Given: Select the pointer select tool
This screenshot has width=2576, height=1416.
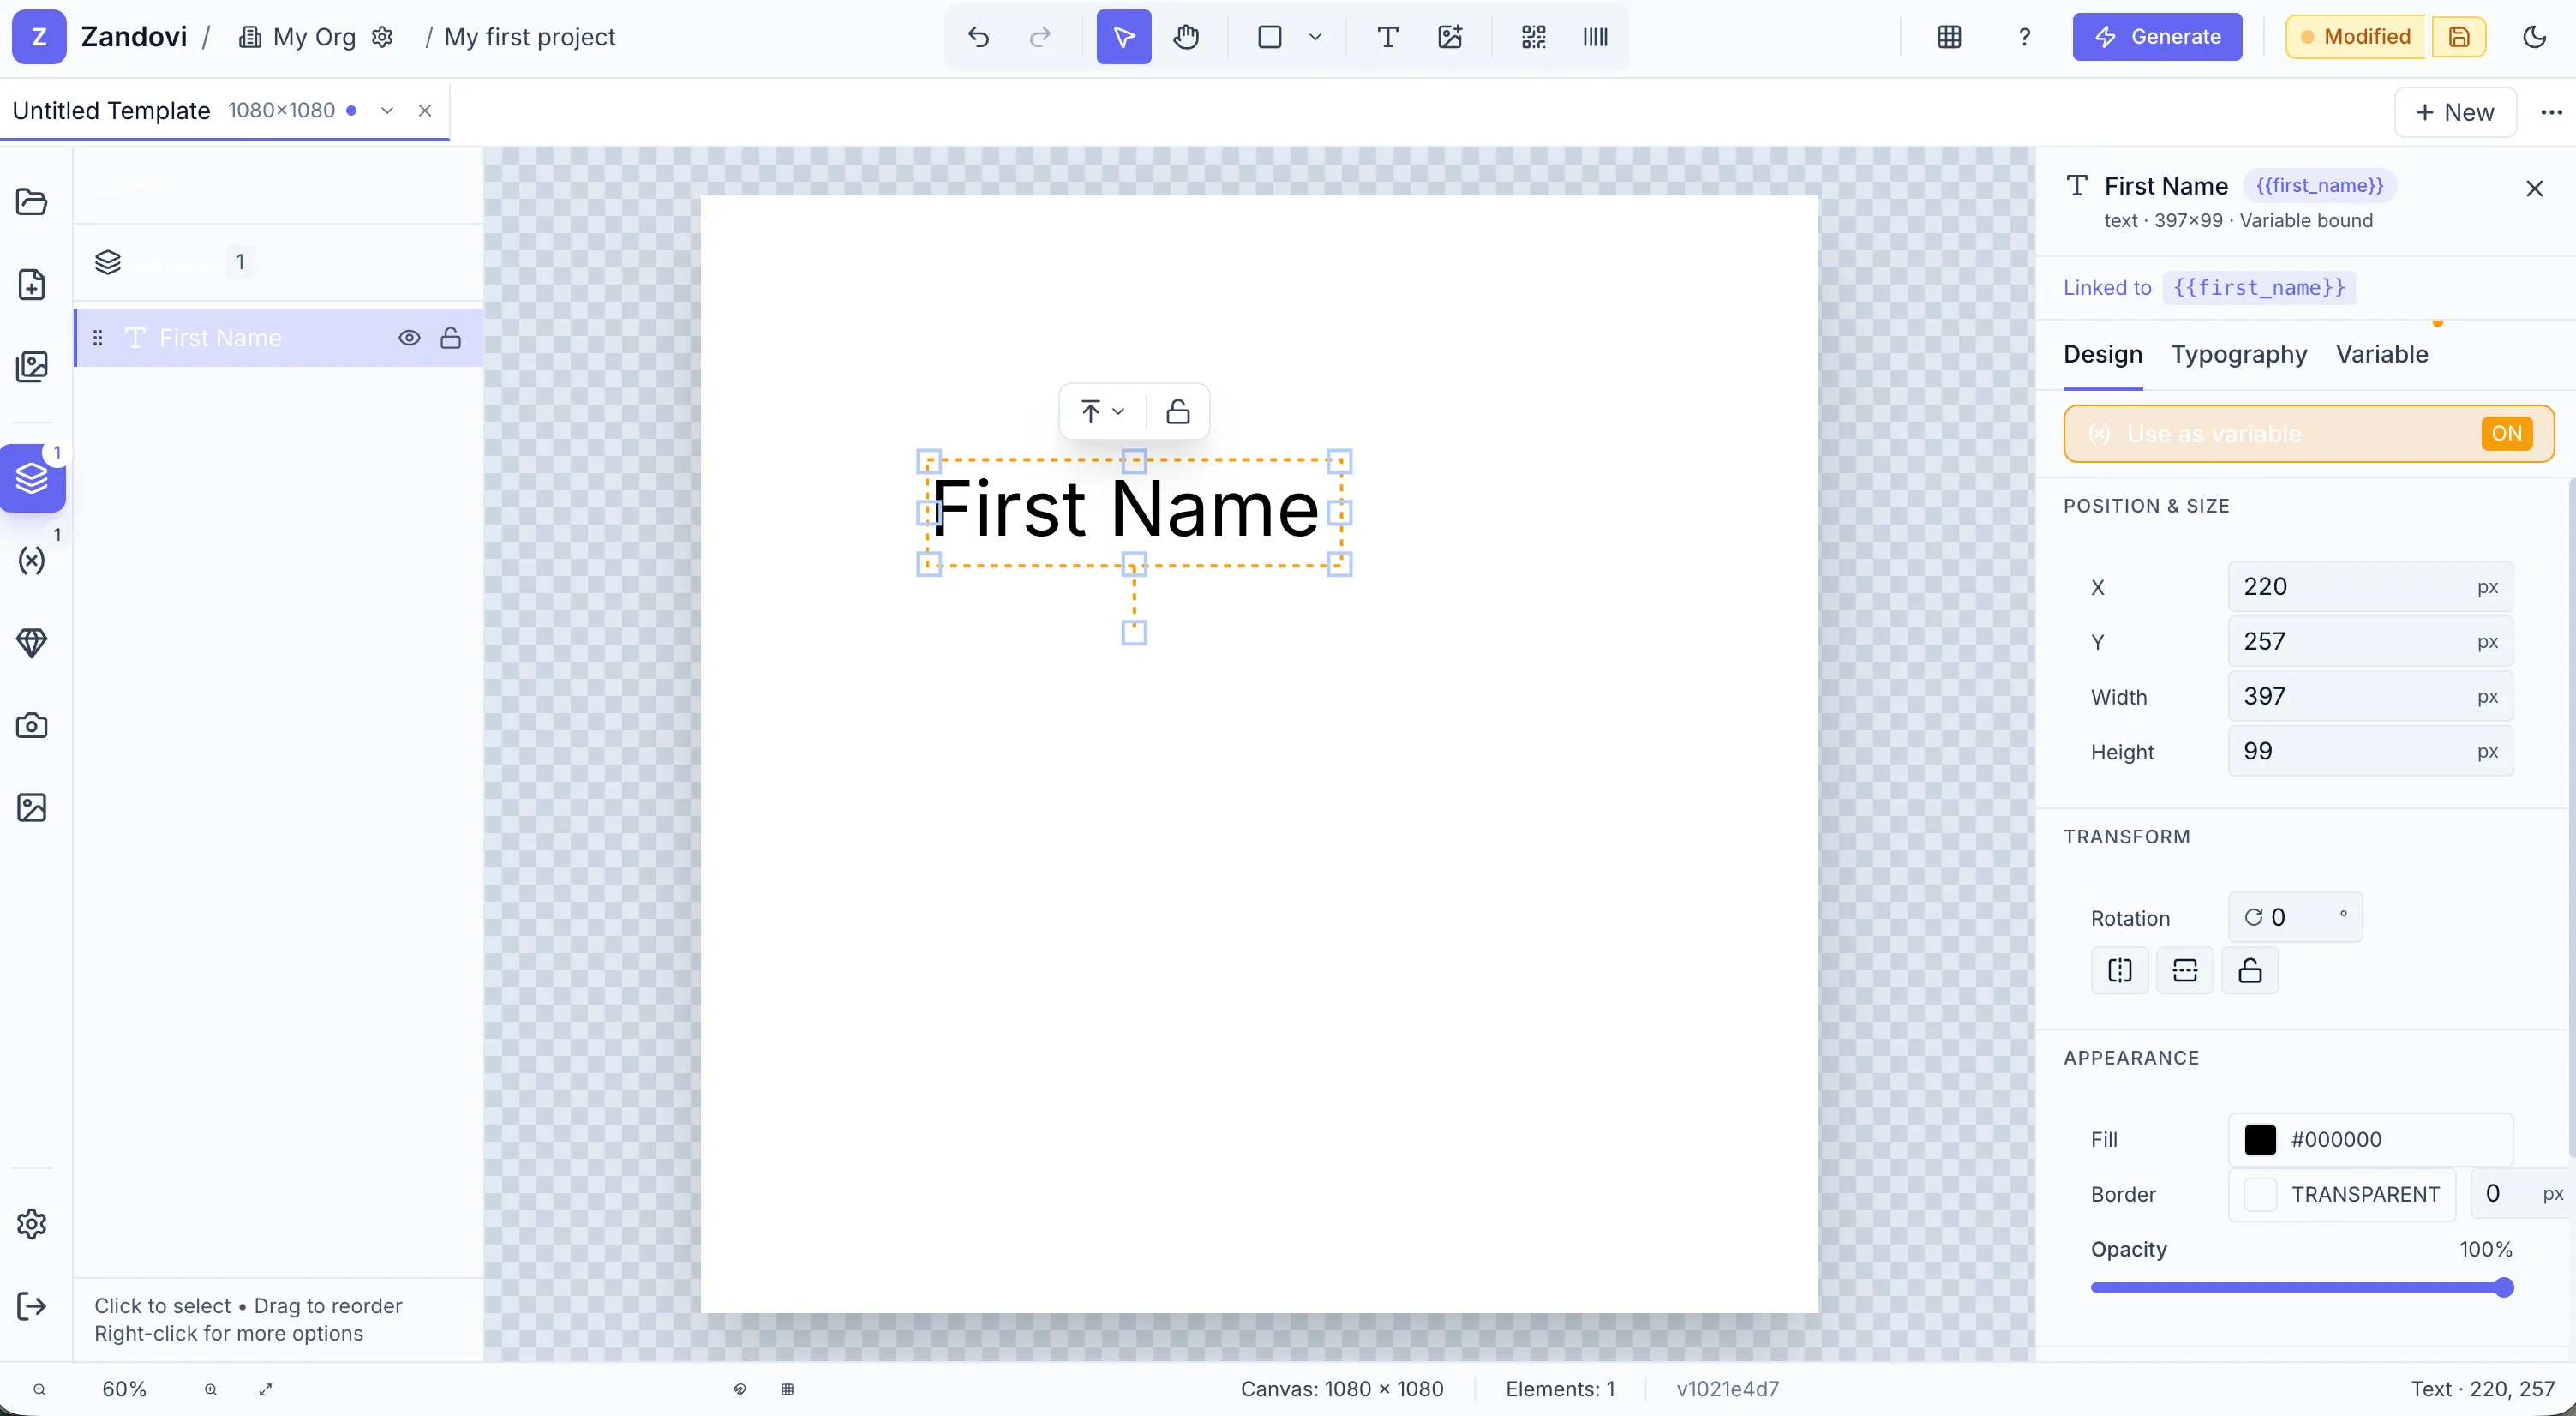Looking at the screenshot, I should 1123,37.
